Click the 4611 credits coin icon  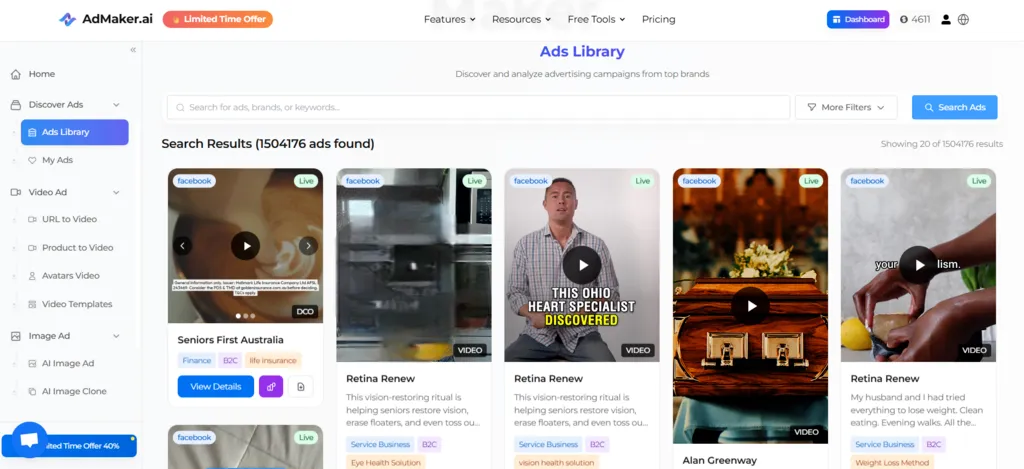[x=904, y=20]
